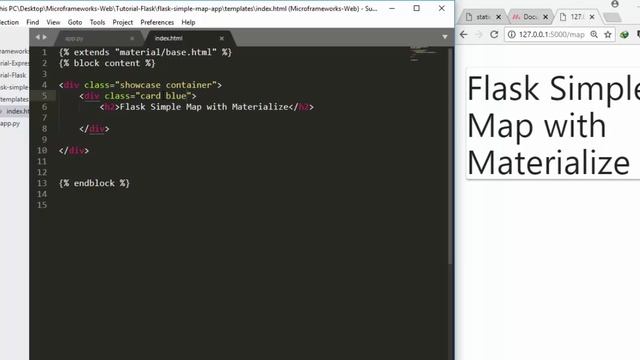This screenshot has height=360, width=640.
Task: Reload the page in Chrome
Action: point(494,35)
